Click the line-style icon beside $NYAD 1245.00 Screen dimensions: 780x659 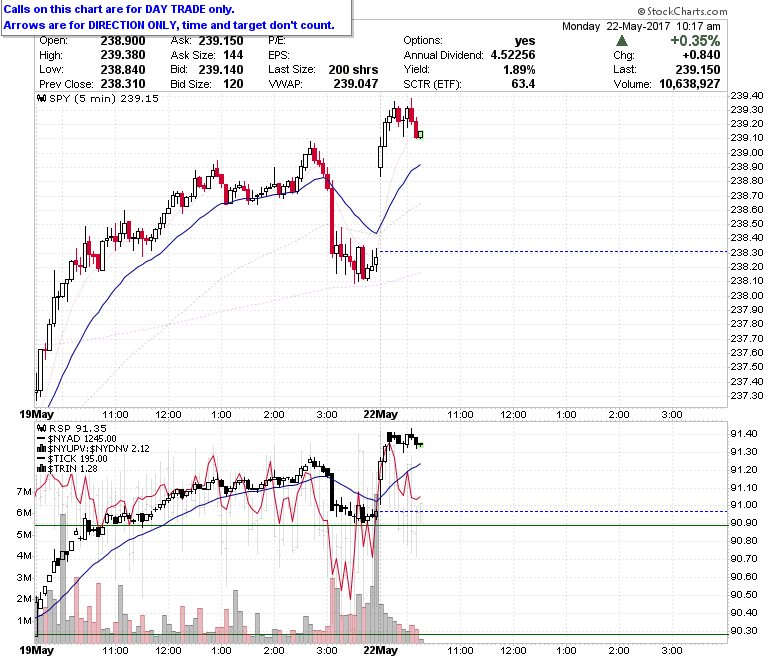click(42, 439)
